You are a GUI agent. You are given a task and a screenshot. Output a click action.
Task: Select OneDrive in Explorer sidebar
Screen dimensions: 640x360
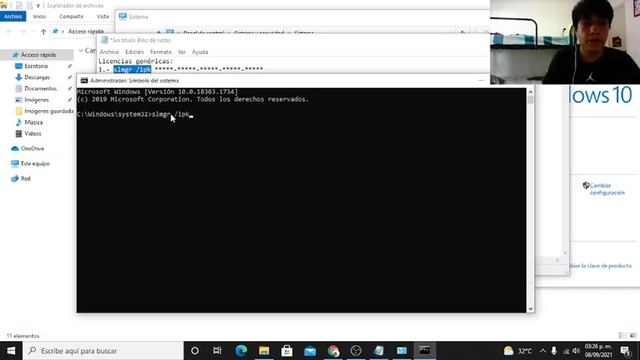click(x=32, y=149)
